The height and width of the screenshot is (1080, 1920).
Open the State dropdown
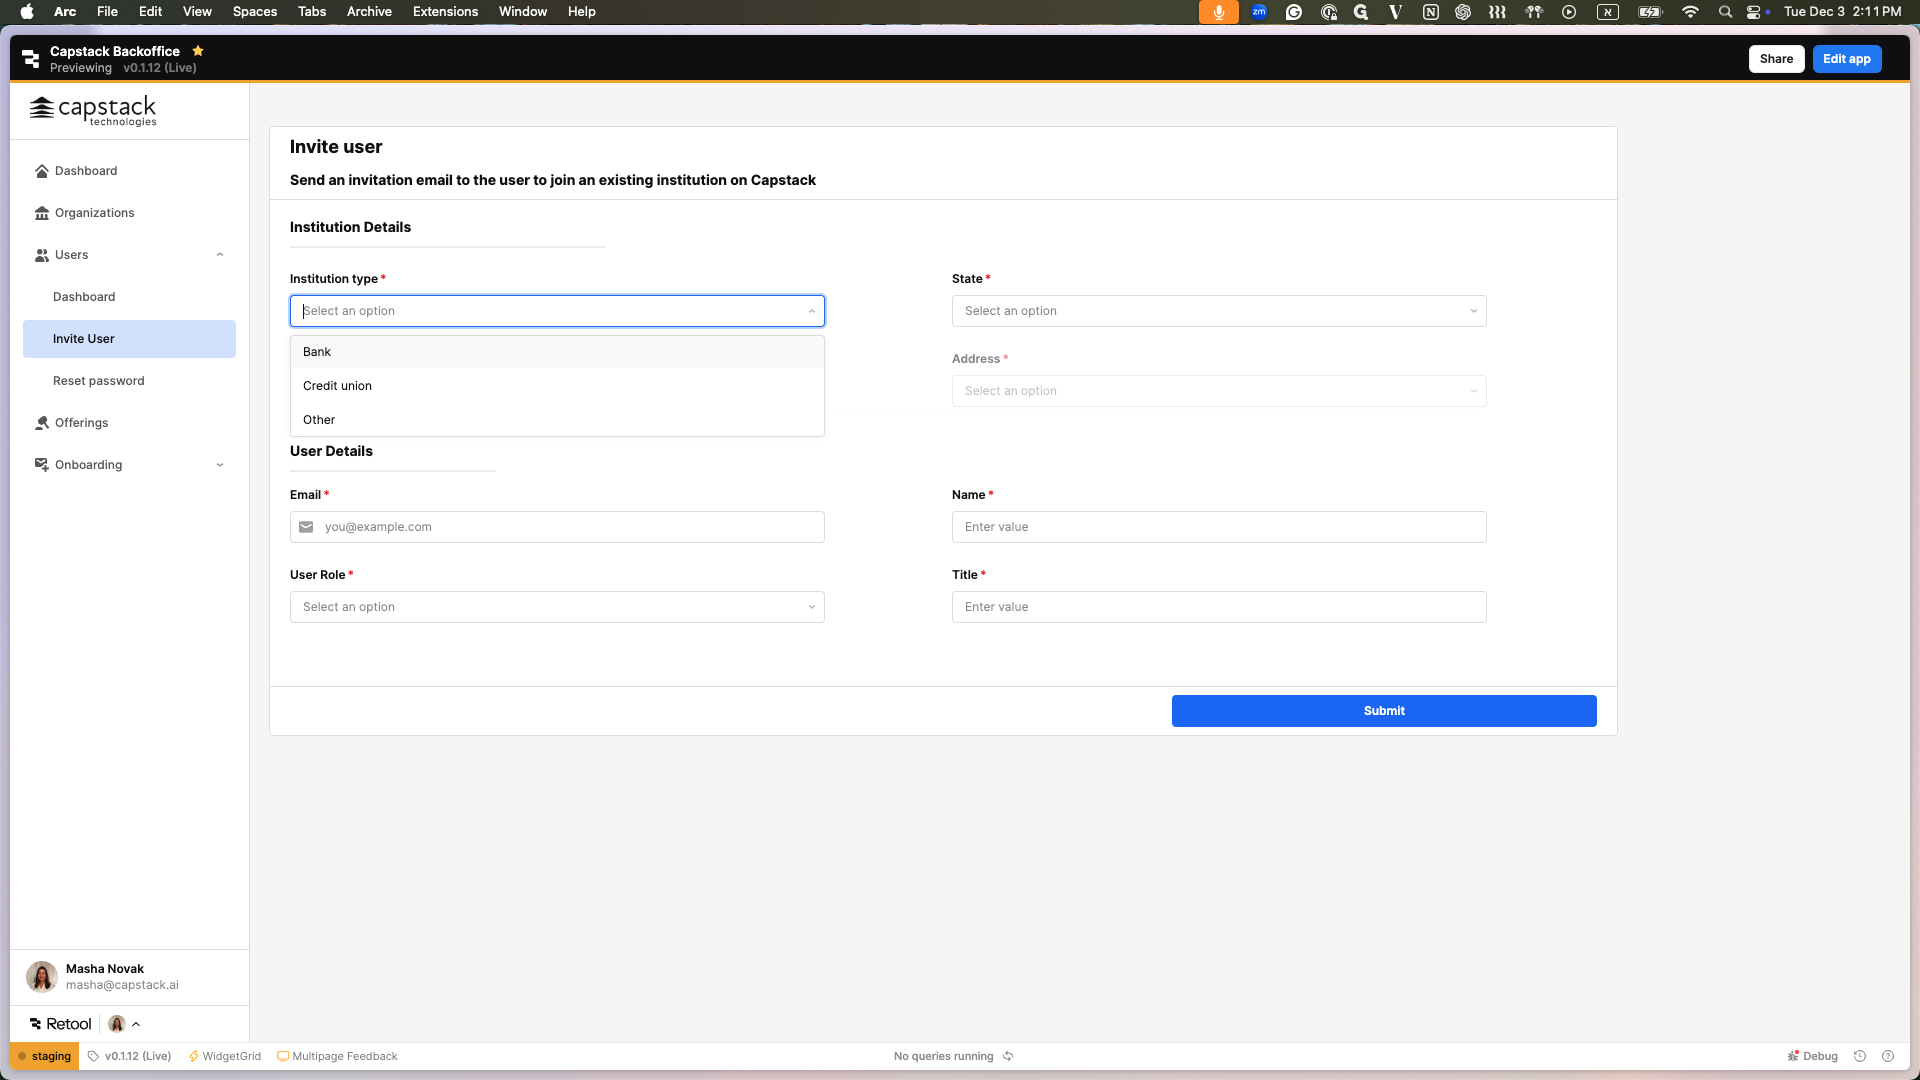(x=1219, y=311)
